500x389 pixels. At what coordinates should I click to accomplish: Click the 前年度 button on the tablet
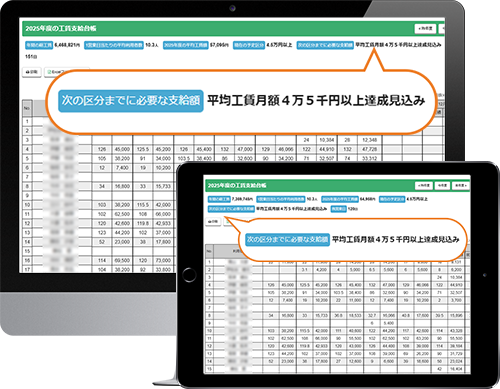(424, 185)
